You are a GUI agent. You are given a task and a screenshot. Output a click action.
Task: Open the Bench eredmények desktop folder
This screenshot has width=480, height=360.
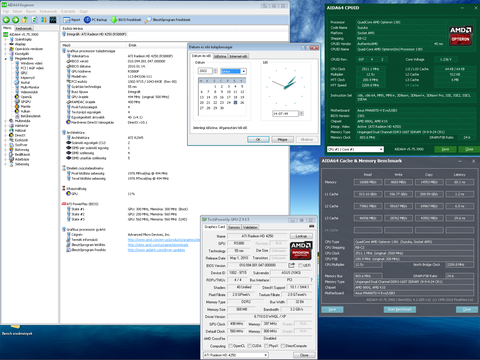pyautogui.click(x=17, y=329)
